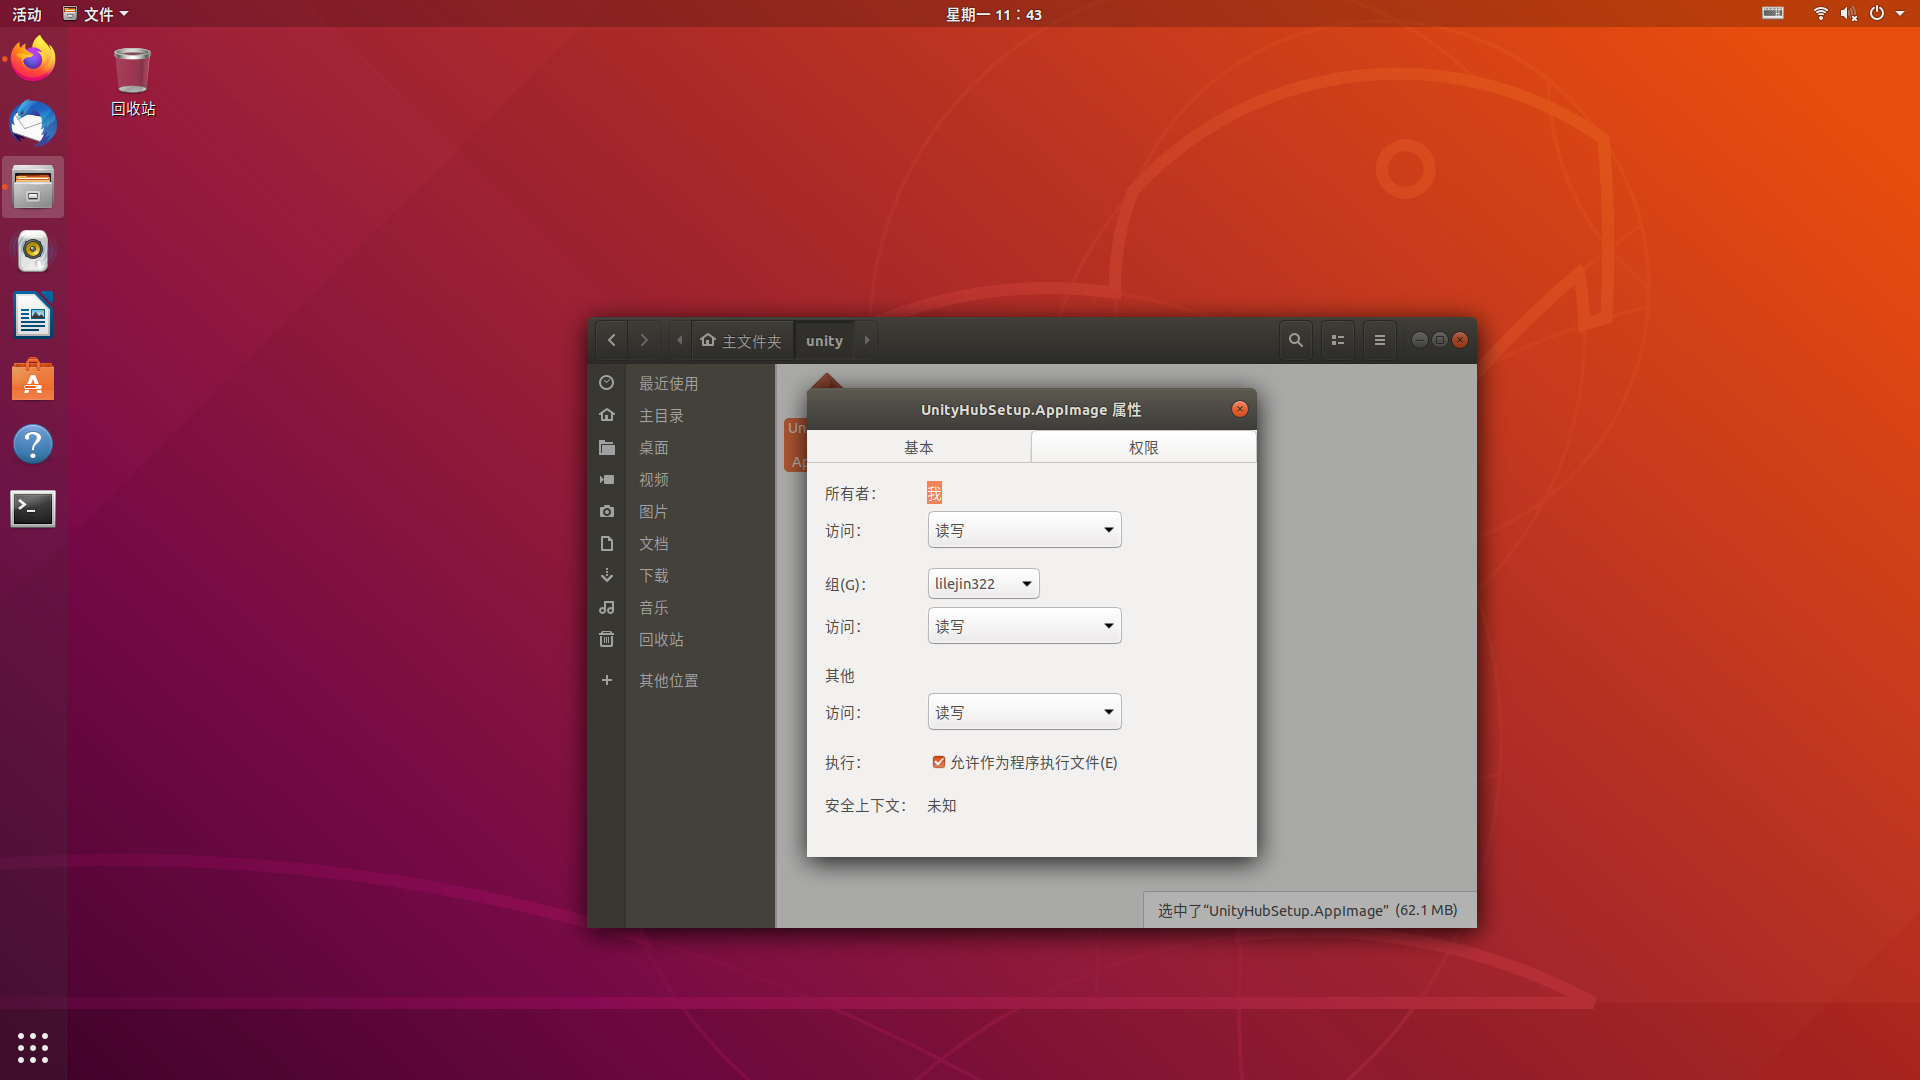Screen dimensions: 1920x1080
Task: Switch to 权限 tab in properties
Action: [x=1143, y=447]
